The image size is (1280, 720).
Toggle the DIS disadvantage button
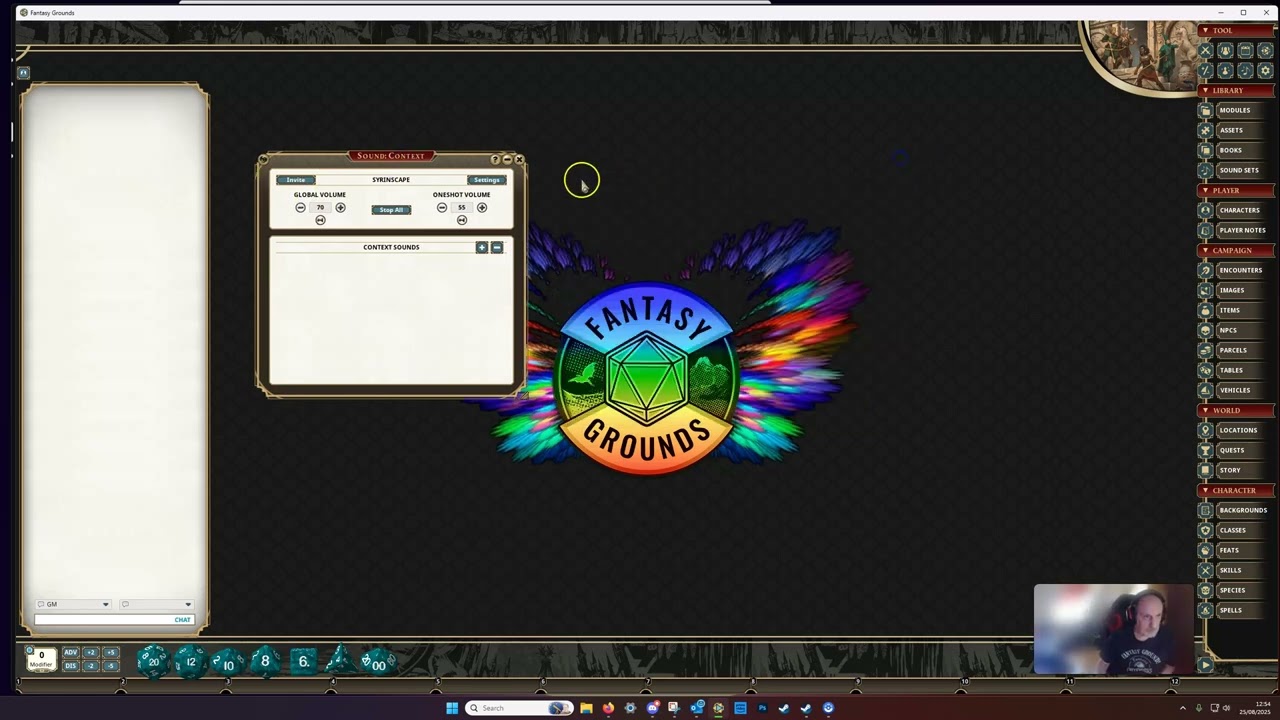coord(70,666)
